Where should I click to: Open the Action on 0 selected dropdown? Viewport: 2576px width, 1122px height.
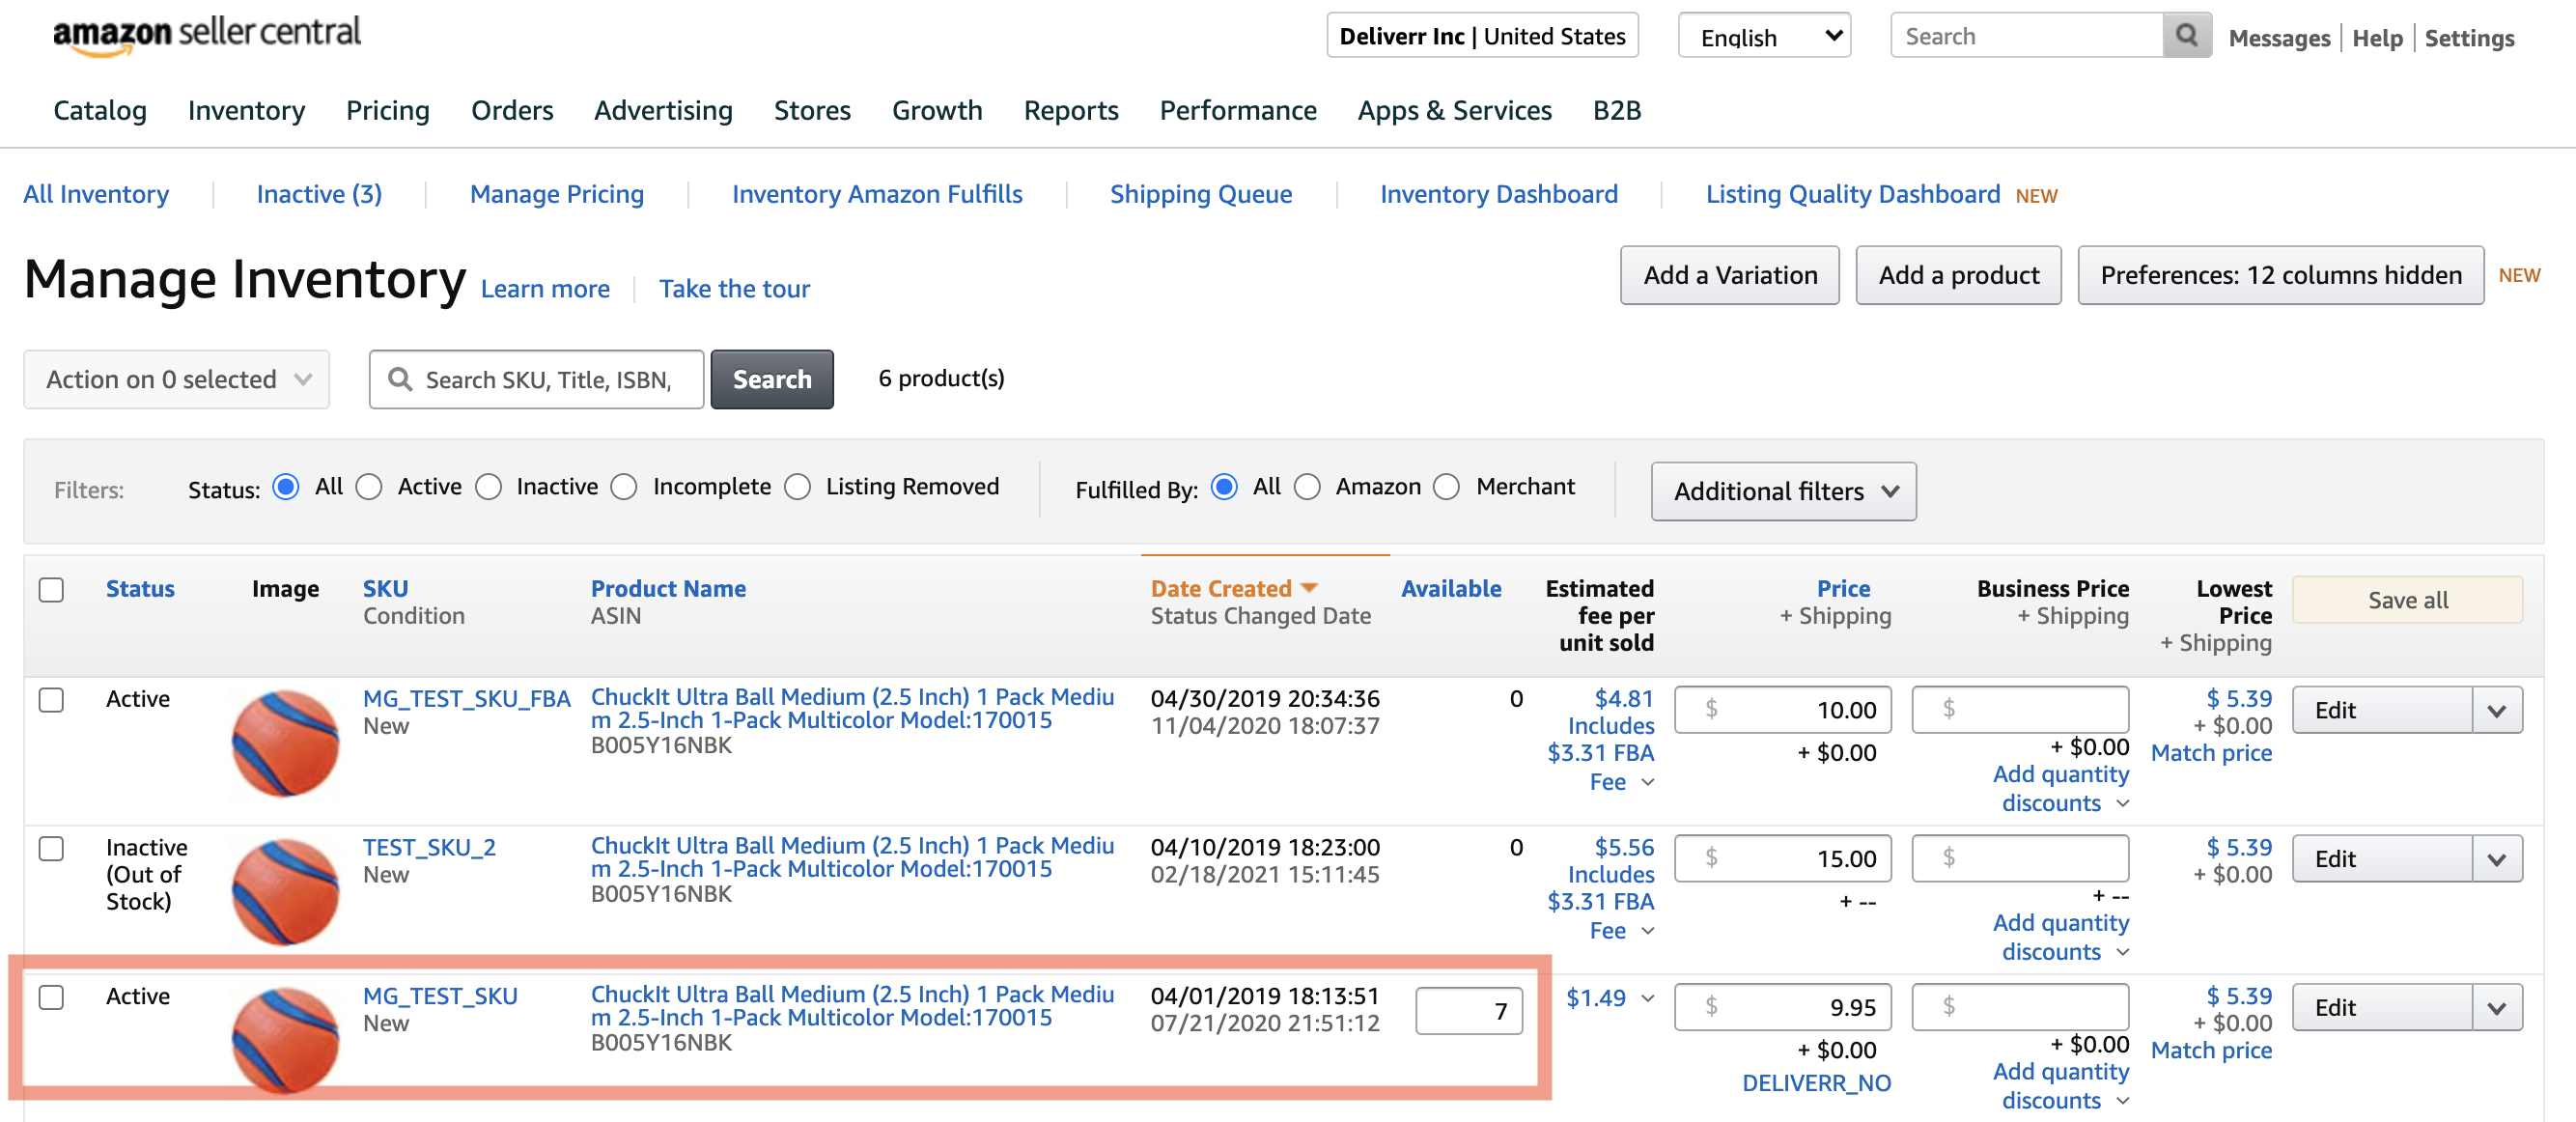(177, 379)
